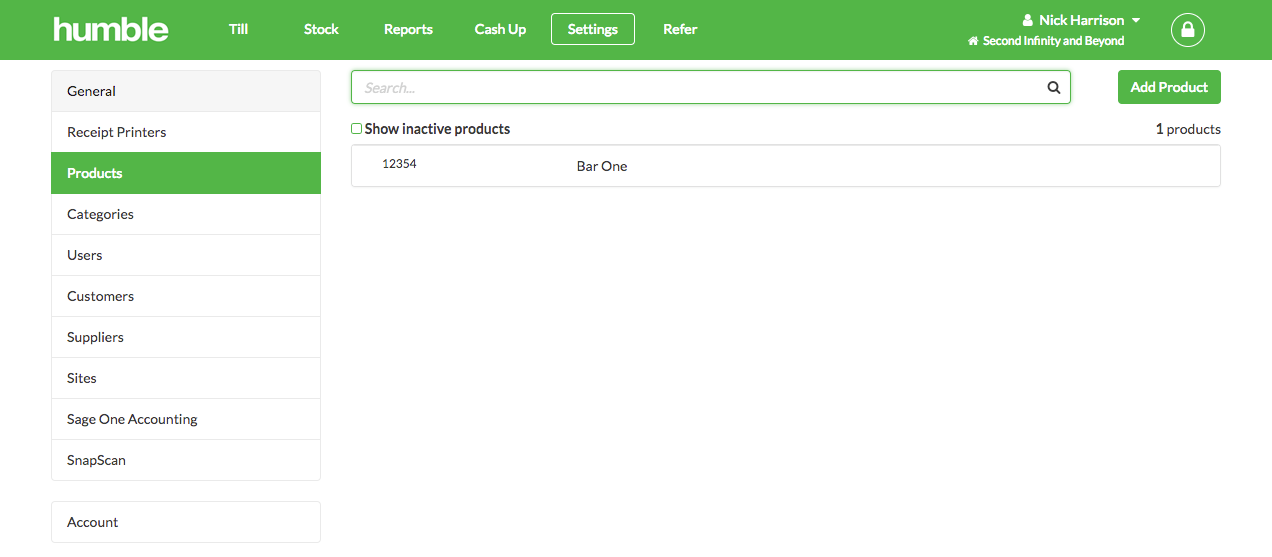Image resolution: width=1272 pixels, height=557 pixels.
Task: Open Receipt Printers settings
Action: click(x=186, y=132)
